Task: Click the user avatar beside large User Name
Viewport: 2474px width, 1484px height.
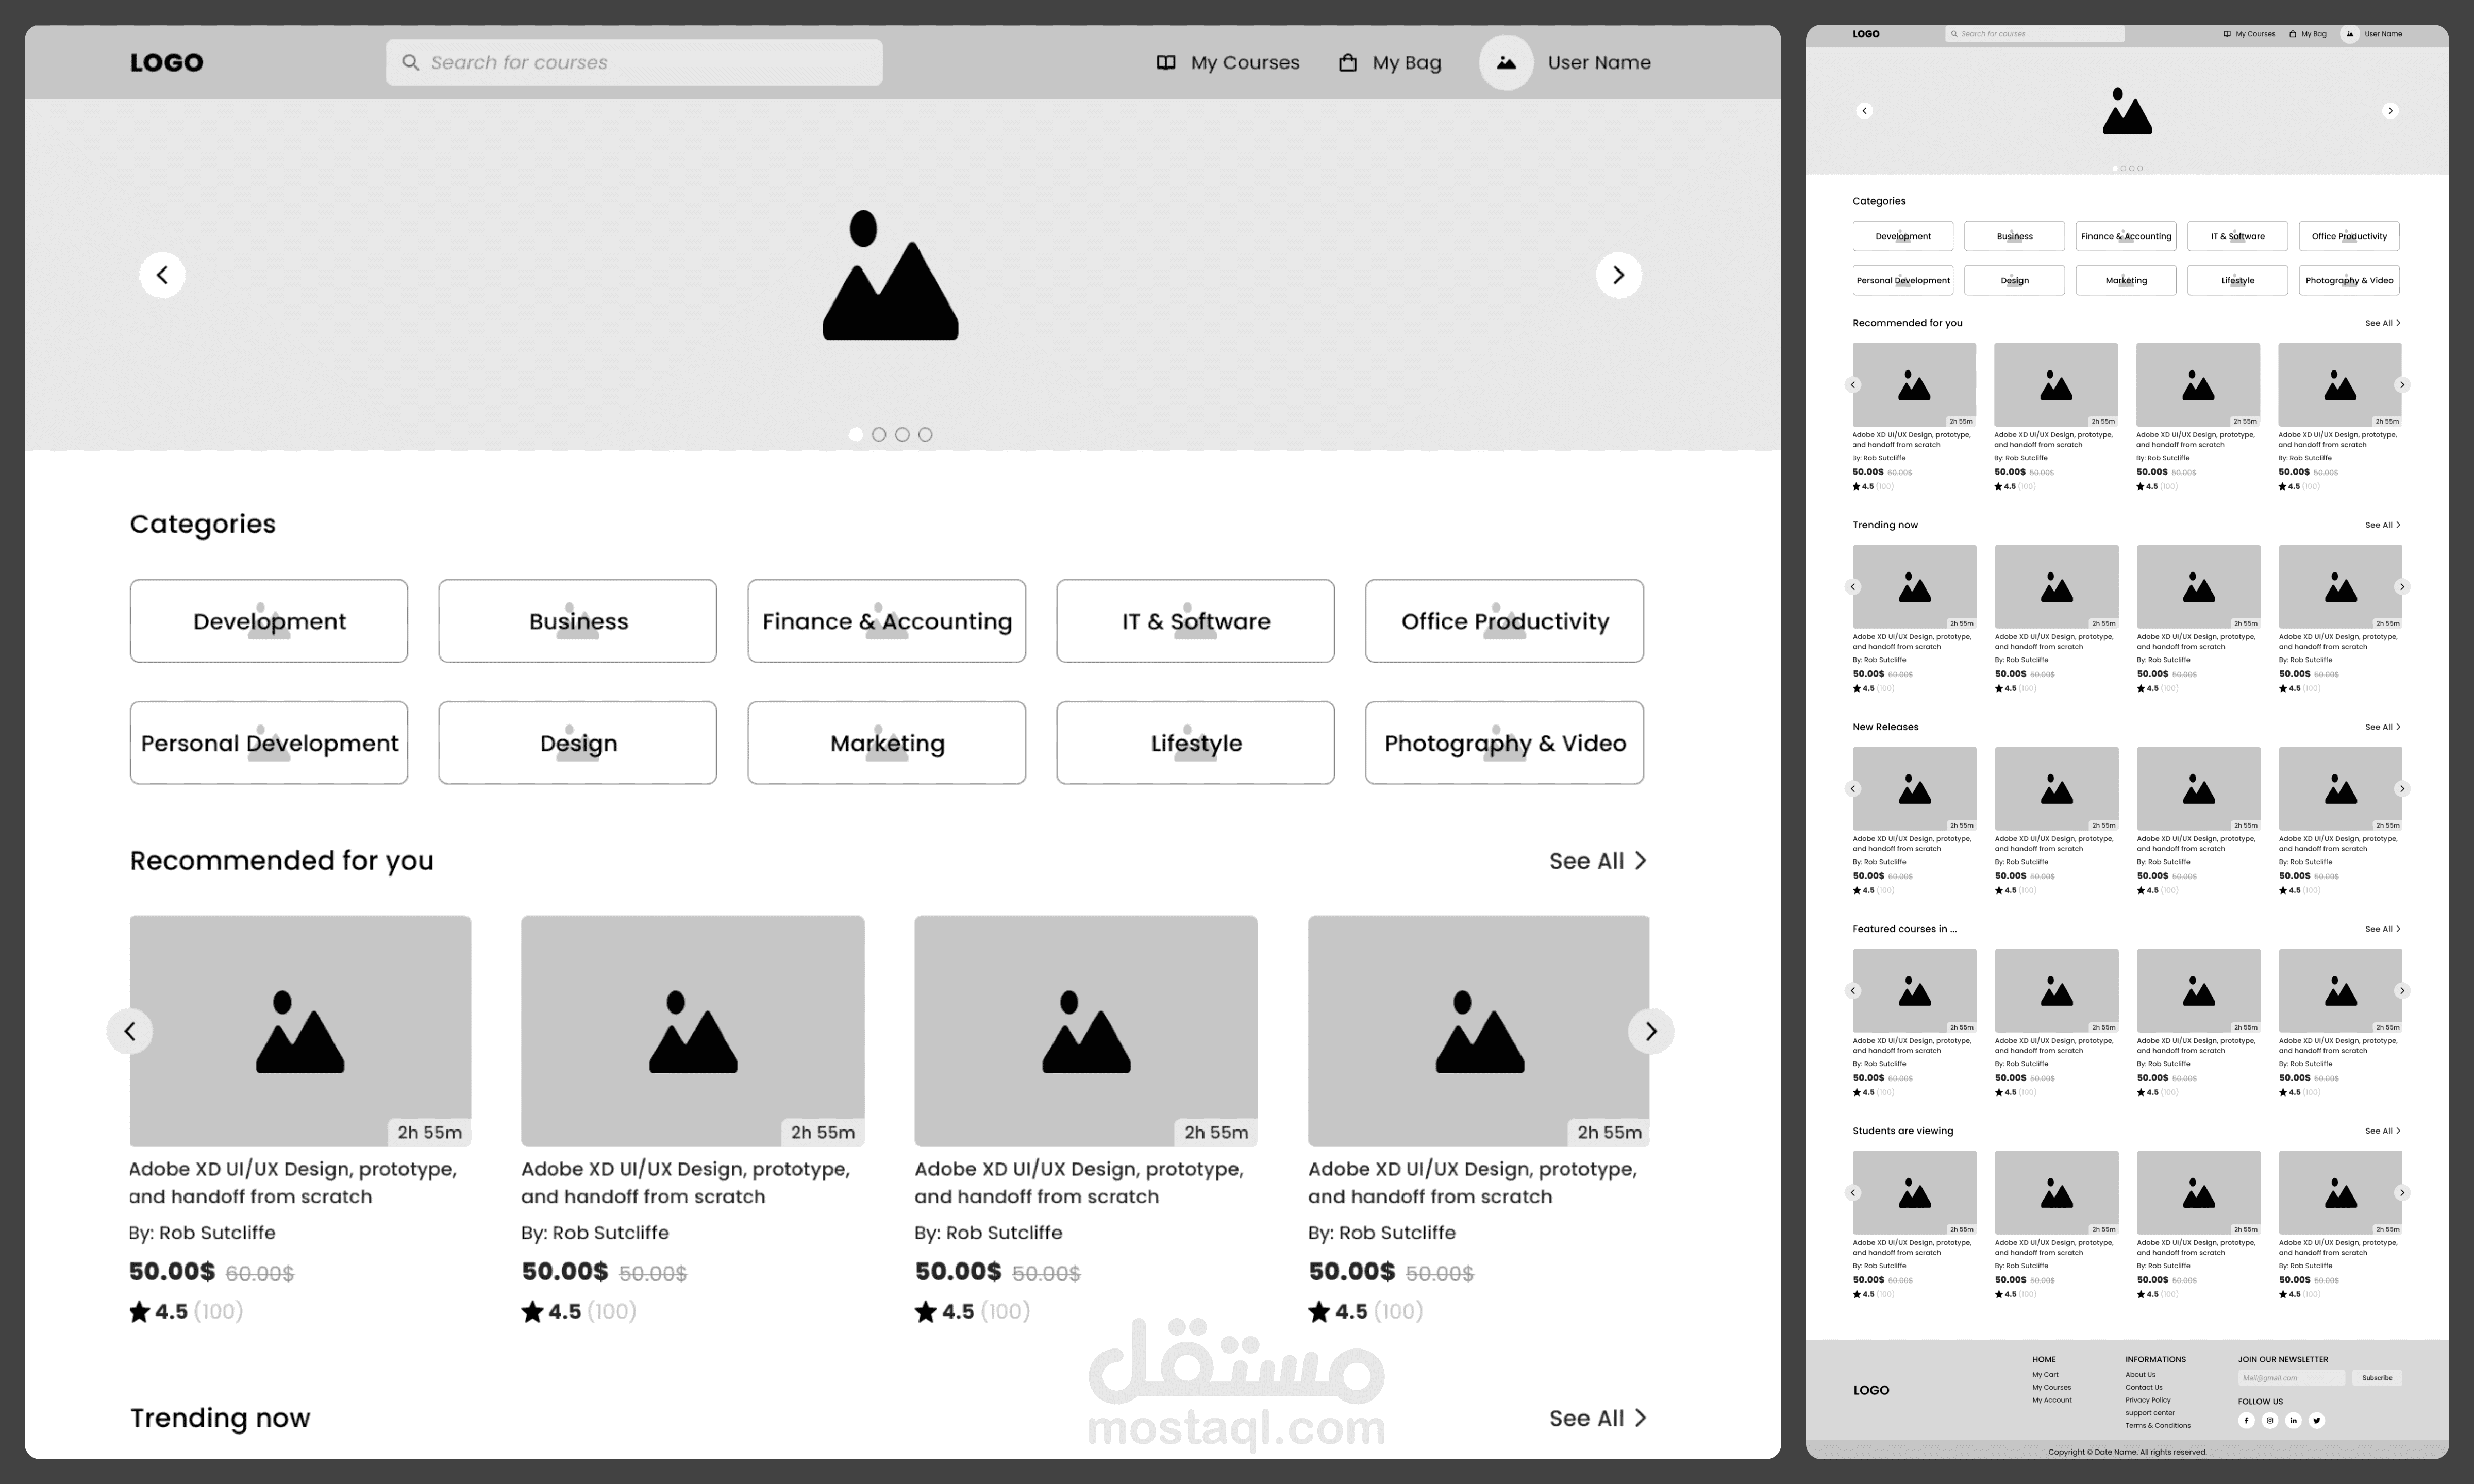Action: [x=1506, y=63]
